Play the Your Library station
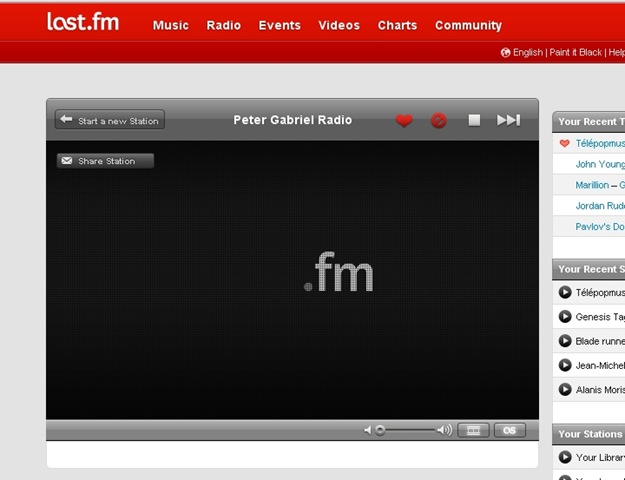The height and width of the screenshot is (480, 625). pyautogui.click(x=565, y=457)
